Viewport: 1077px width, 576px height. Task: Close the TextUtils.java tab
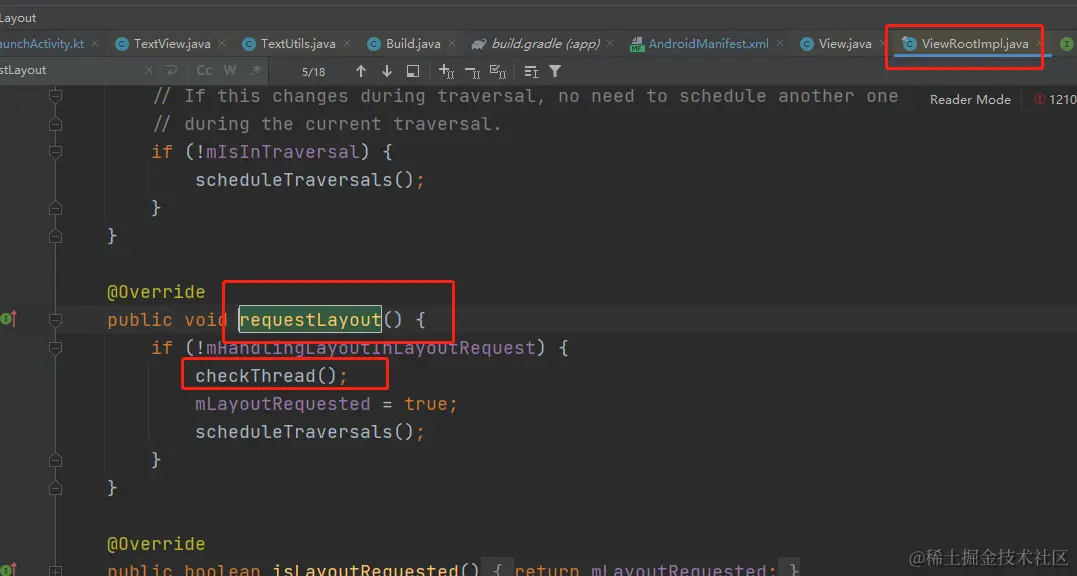(x=347, y=43)
